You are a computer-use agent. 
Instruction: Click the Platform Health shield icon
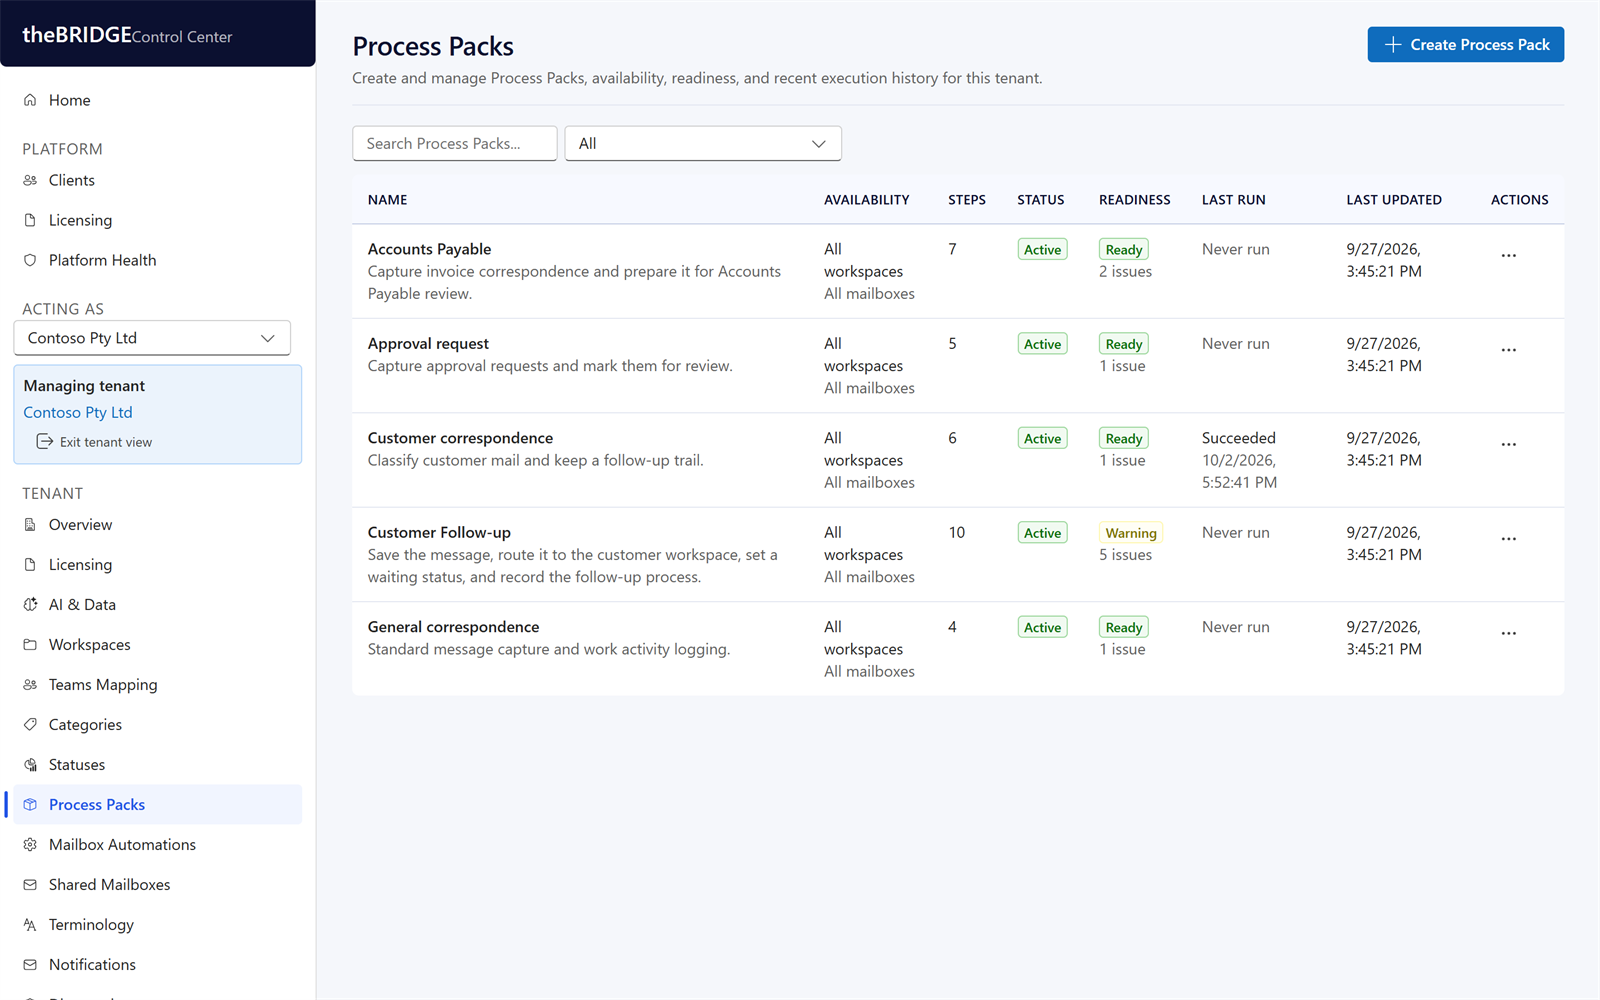[30, 260]
